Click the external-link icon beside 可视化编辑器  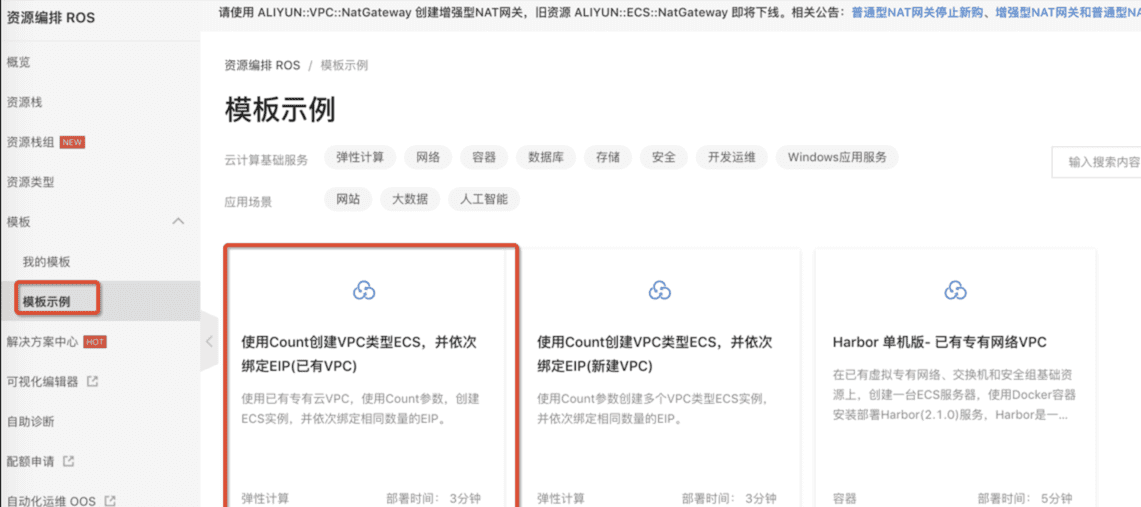(92, 380)
